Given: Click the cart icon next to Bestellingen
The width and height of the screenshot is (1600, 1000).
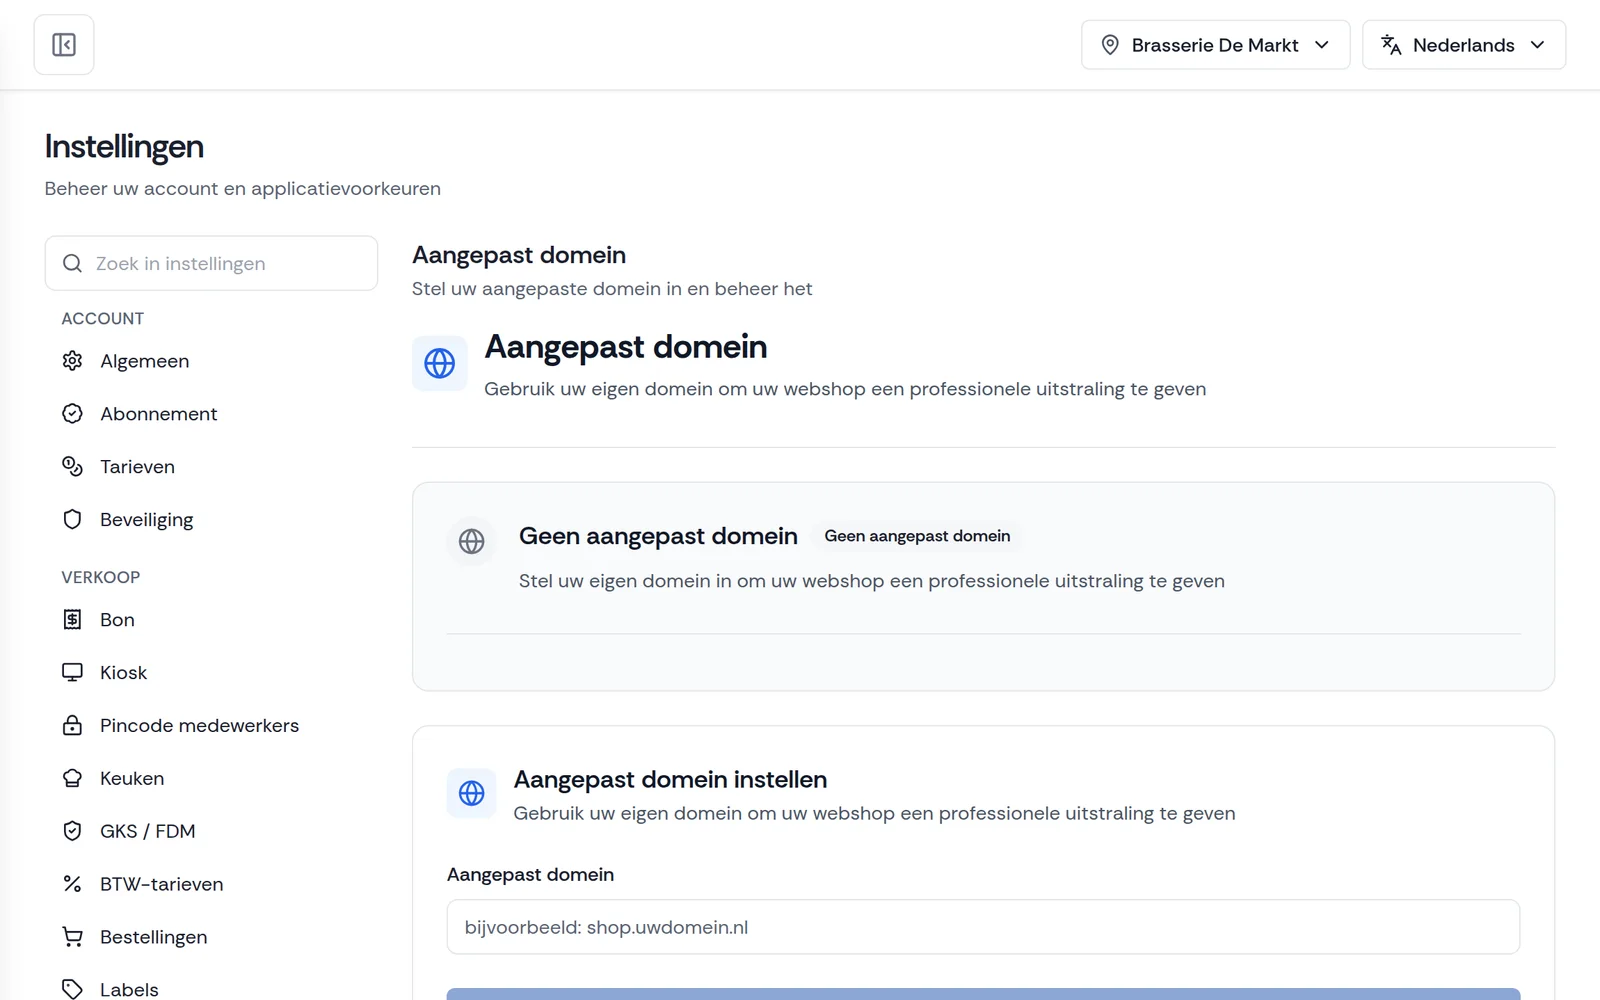Looking at the screenshot, I should (72, 938).
